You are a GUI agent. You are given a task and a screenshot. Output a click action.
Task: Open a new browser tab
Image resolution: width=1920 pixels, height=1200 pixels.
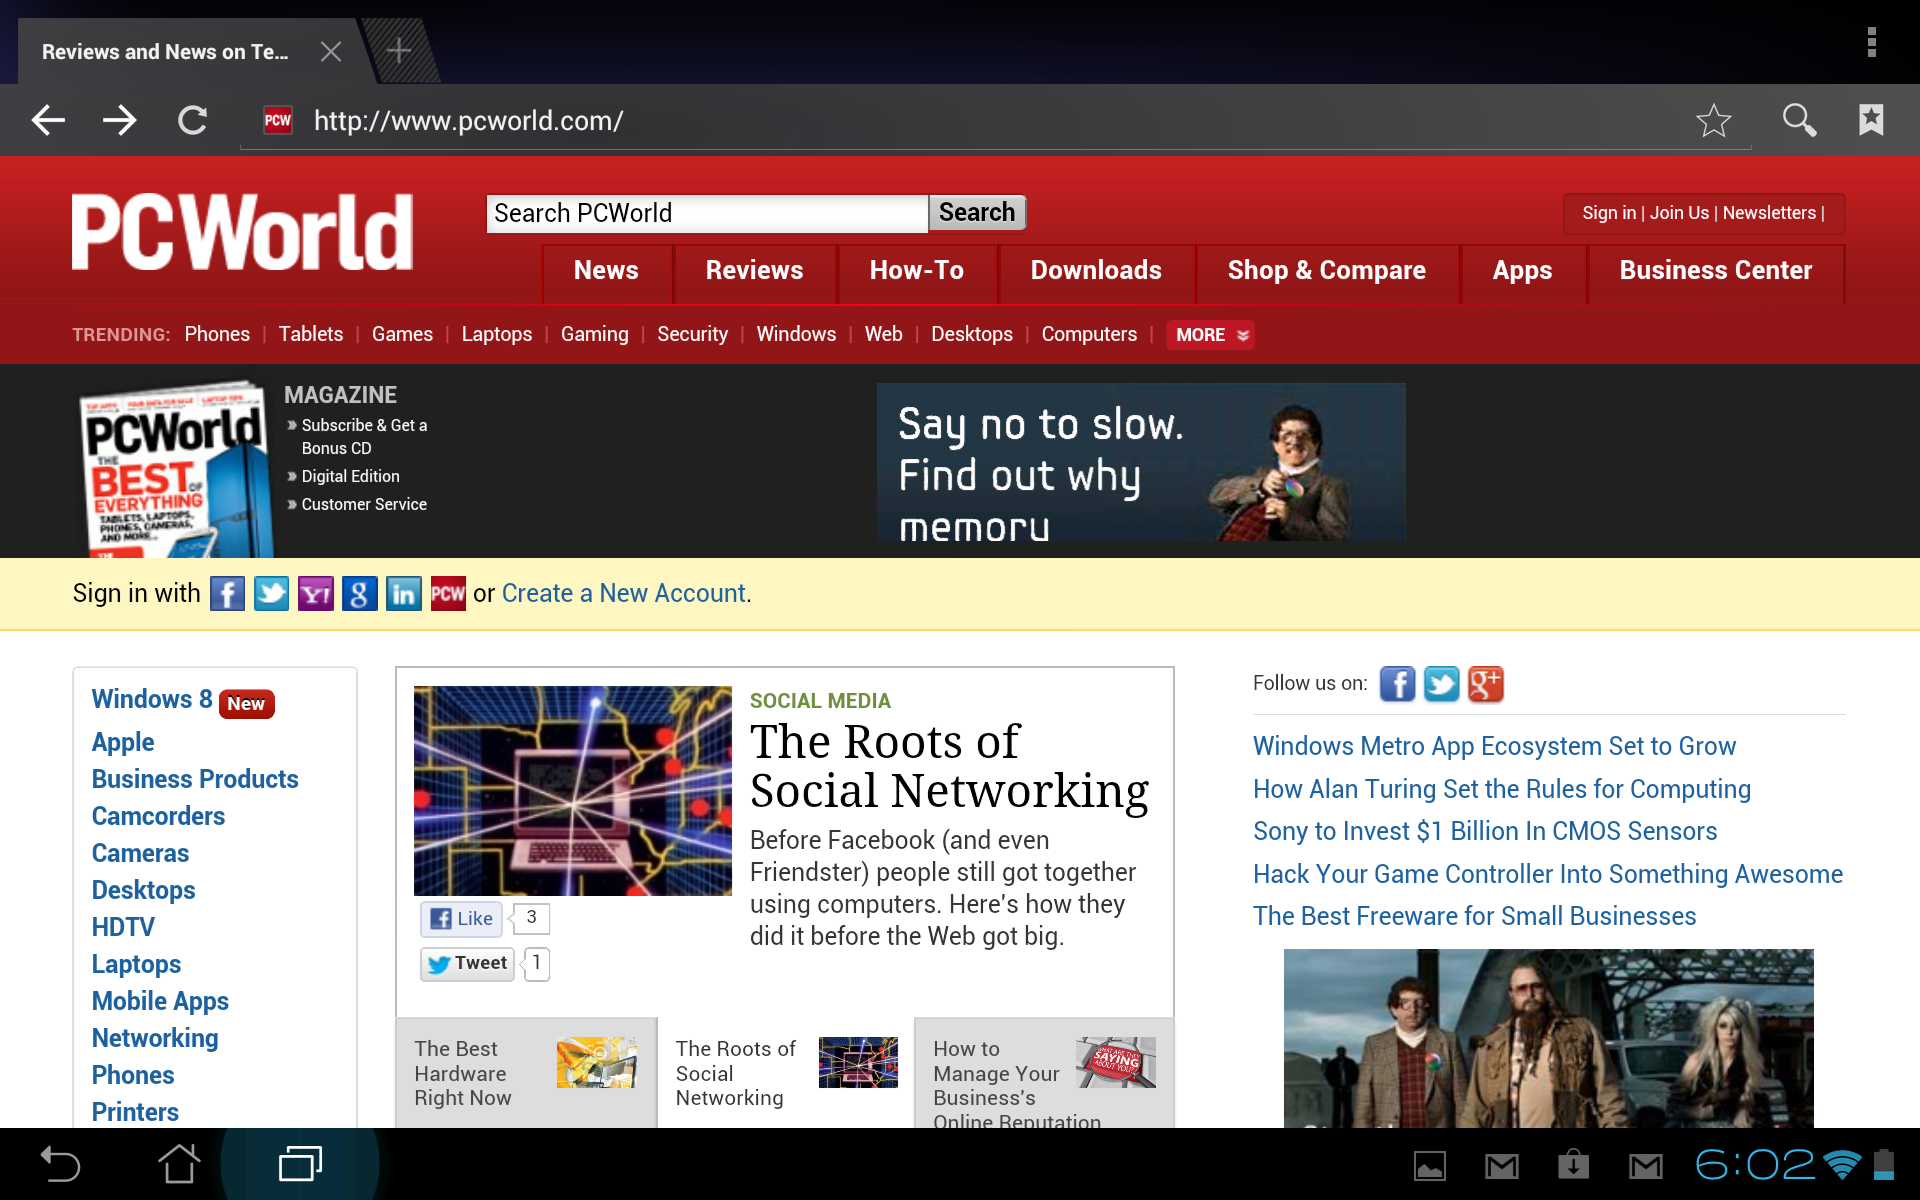click(399, 51)
